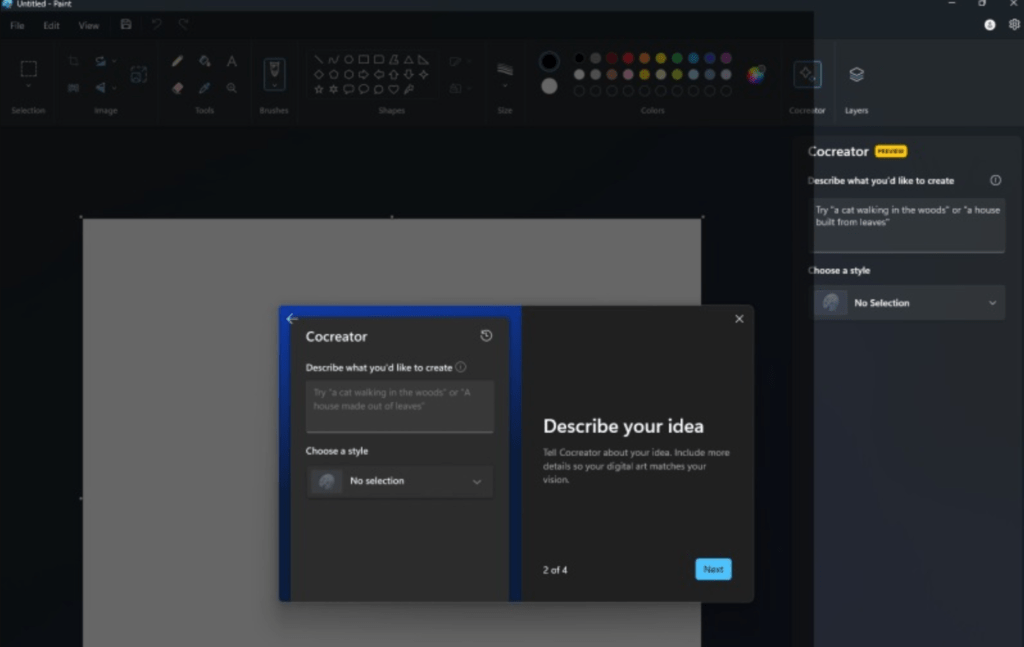Pick the Rectangle shape
Screen dimensions: 1024x647
tap(364, 59)
